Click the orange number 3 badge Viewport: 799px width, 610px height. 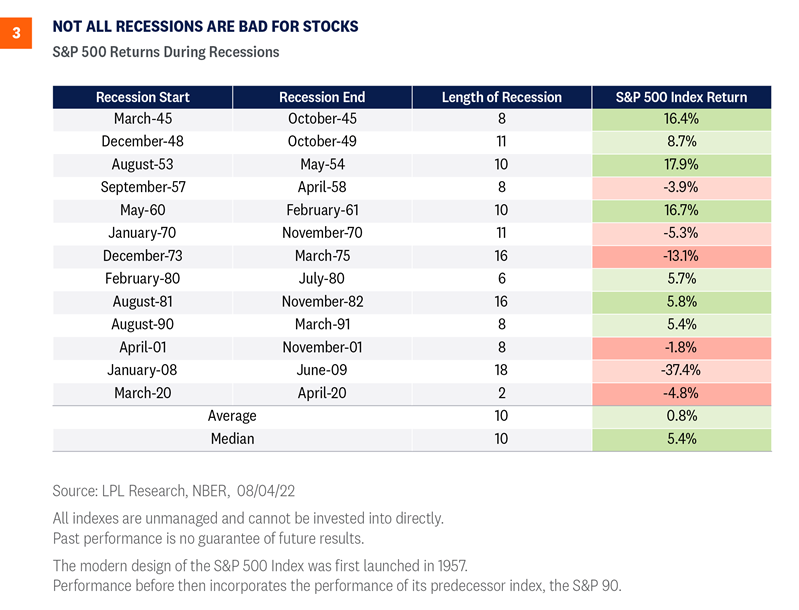tap(14, 34)
